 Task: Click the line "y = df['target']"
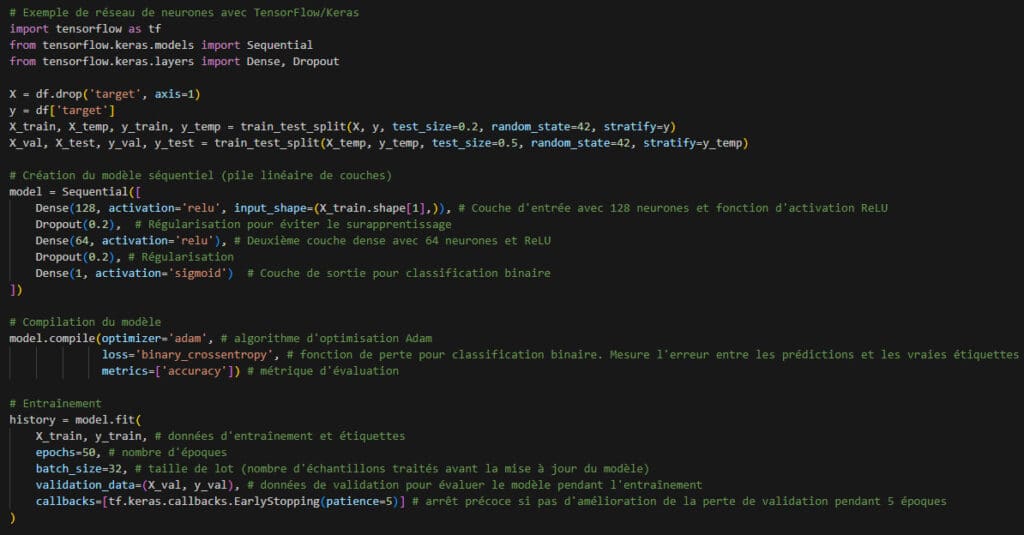point(62,110)
